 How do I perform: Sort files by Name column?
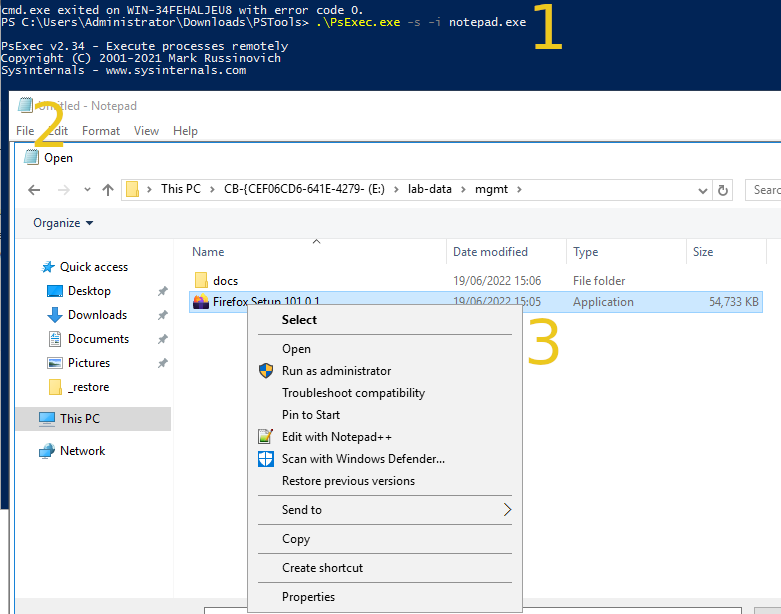pos(208,252)
